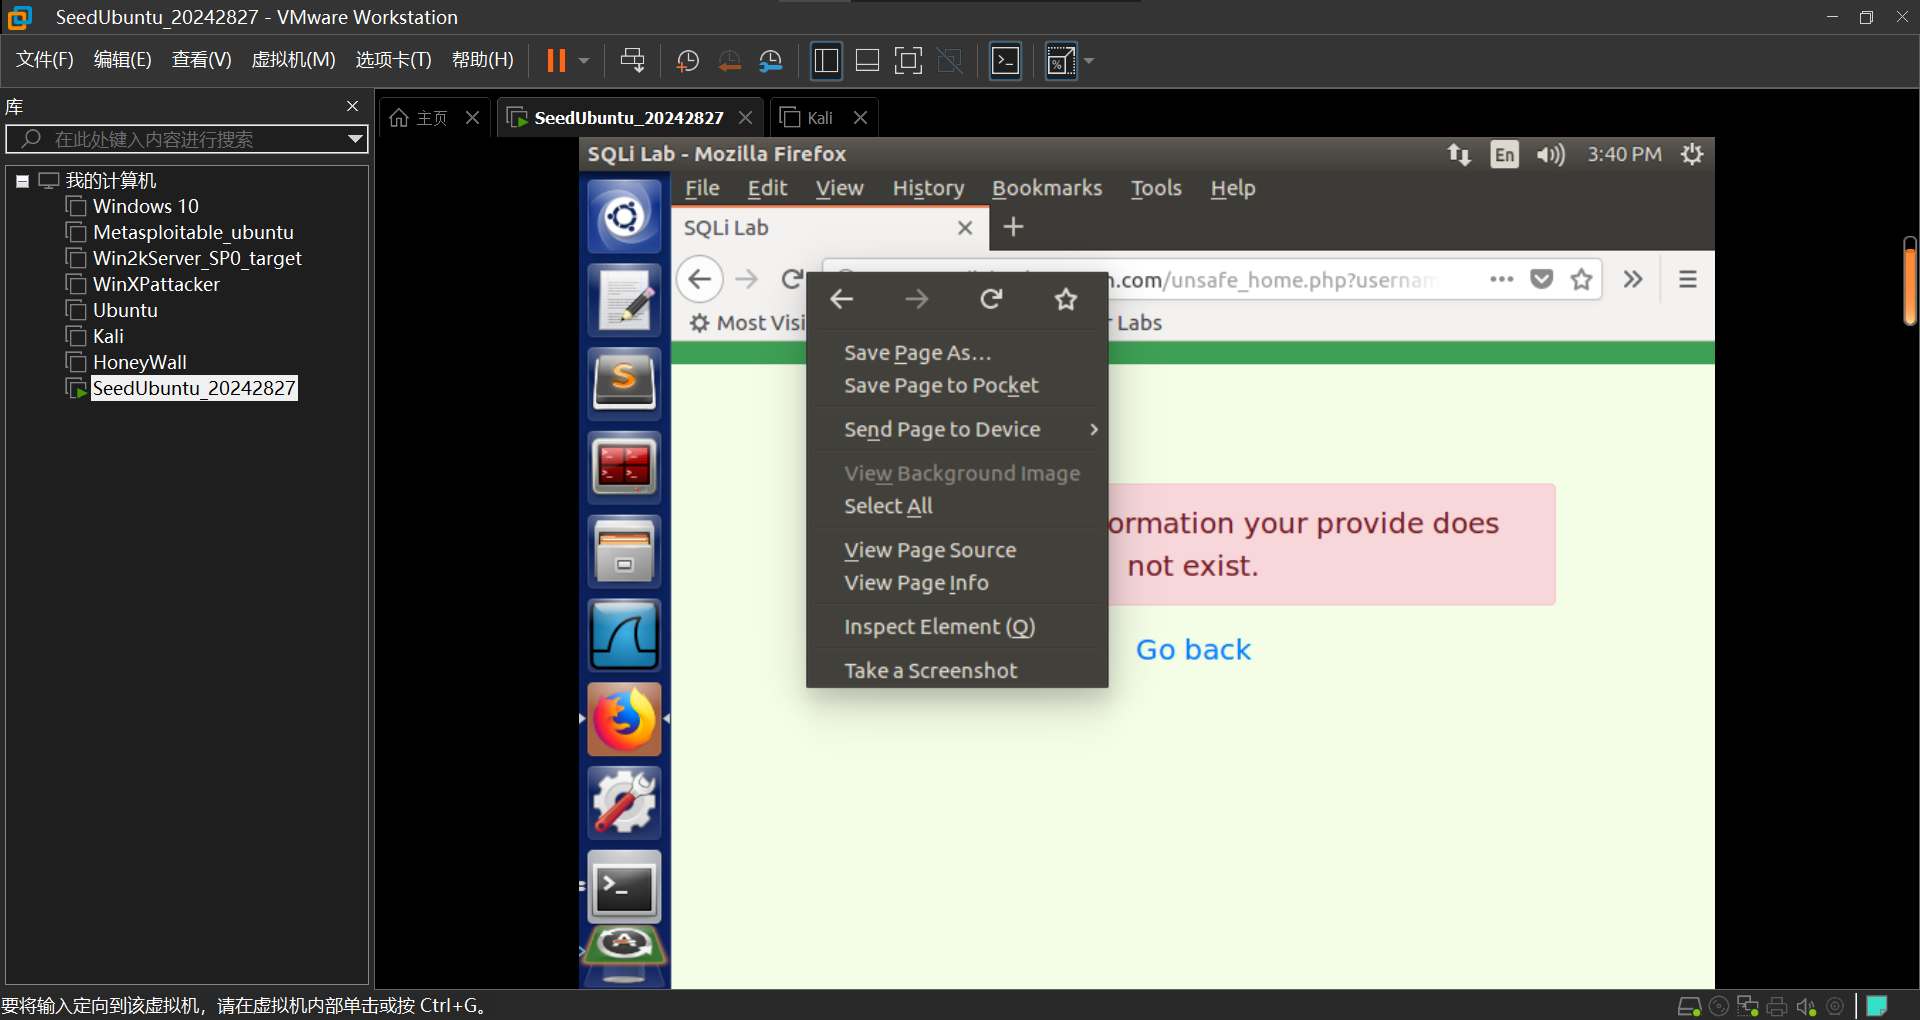Open the stretch mode dropdown arrow
Image resolution: width=1920 pixels, height=1020 pixels.
[1089, 61]
